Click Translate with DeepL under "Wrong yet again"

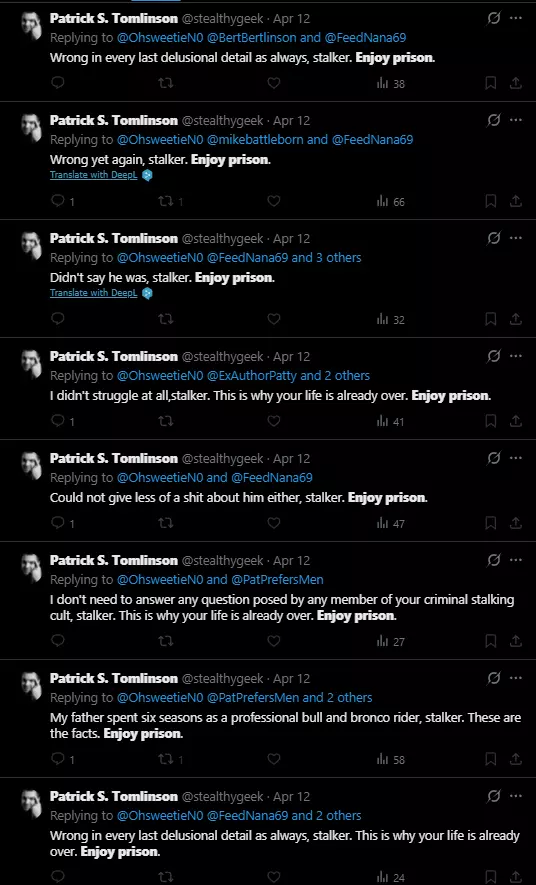click(x=94, y=175)
